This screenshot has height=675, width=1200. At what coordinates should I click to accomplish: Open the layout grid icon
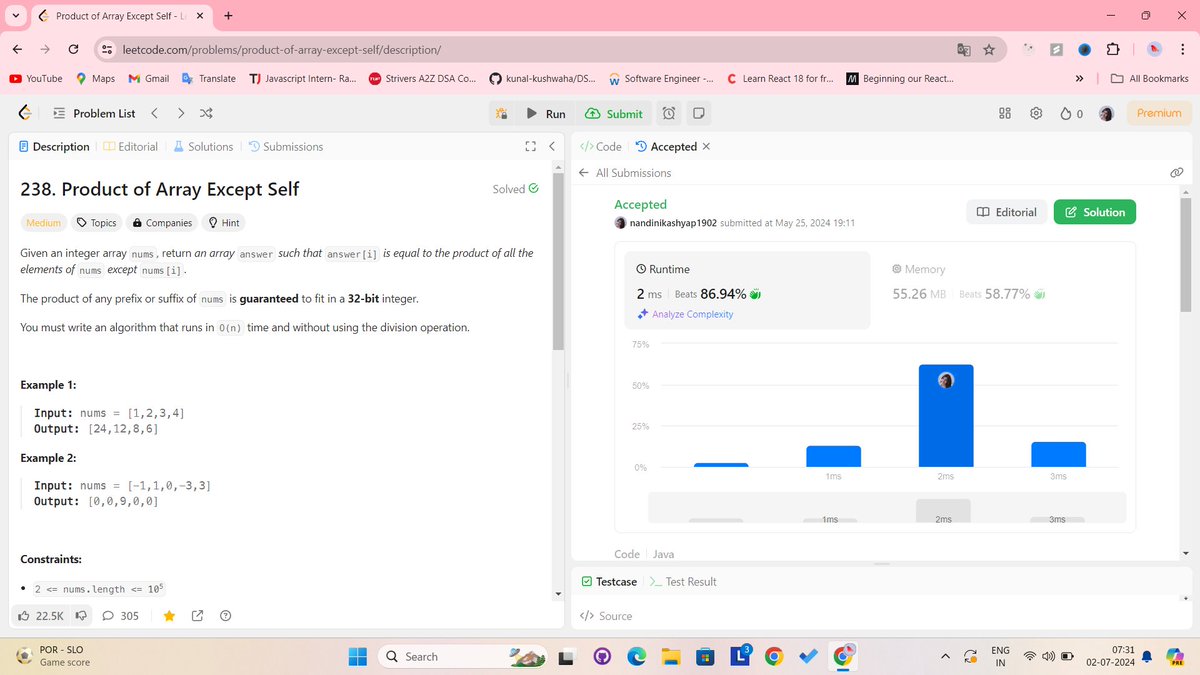(1006, 114)
